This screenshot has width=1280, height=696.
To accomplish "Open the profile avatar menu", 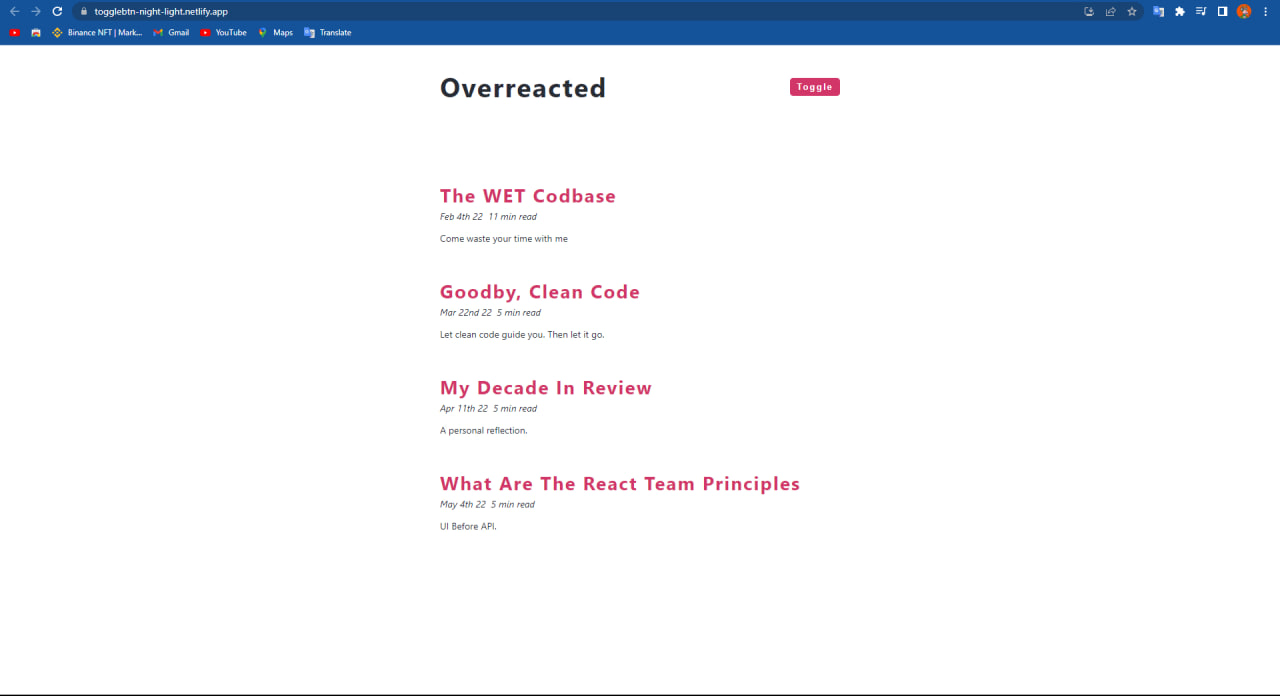I will click(x=1244, y=11).
